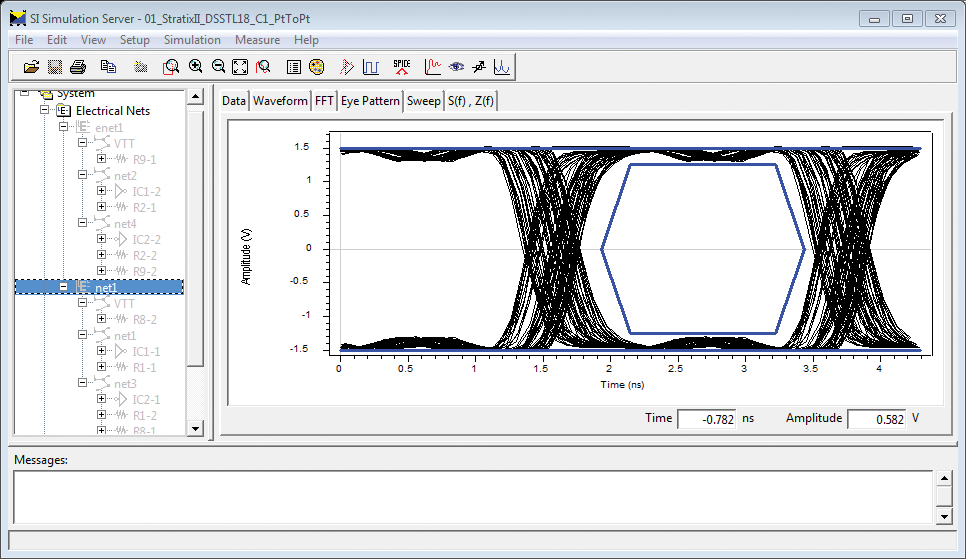Open the list/report icon
Screen dimensions: 966x559
tap(294, 67)
